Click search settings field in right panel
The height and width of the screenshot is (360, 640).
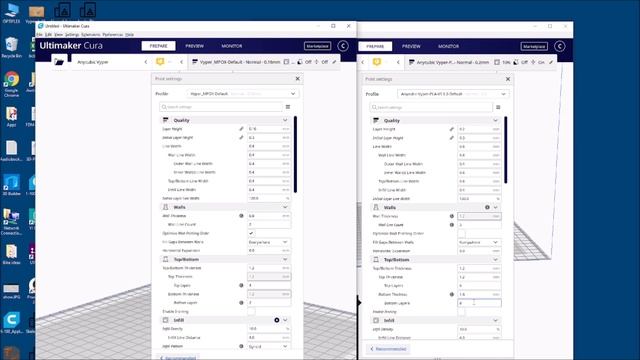431,107
